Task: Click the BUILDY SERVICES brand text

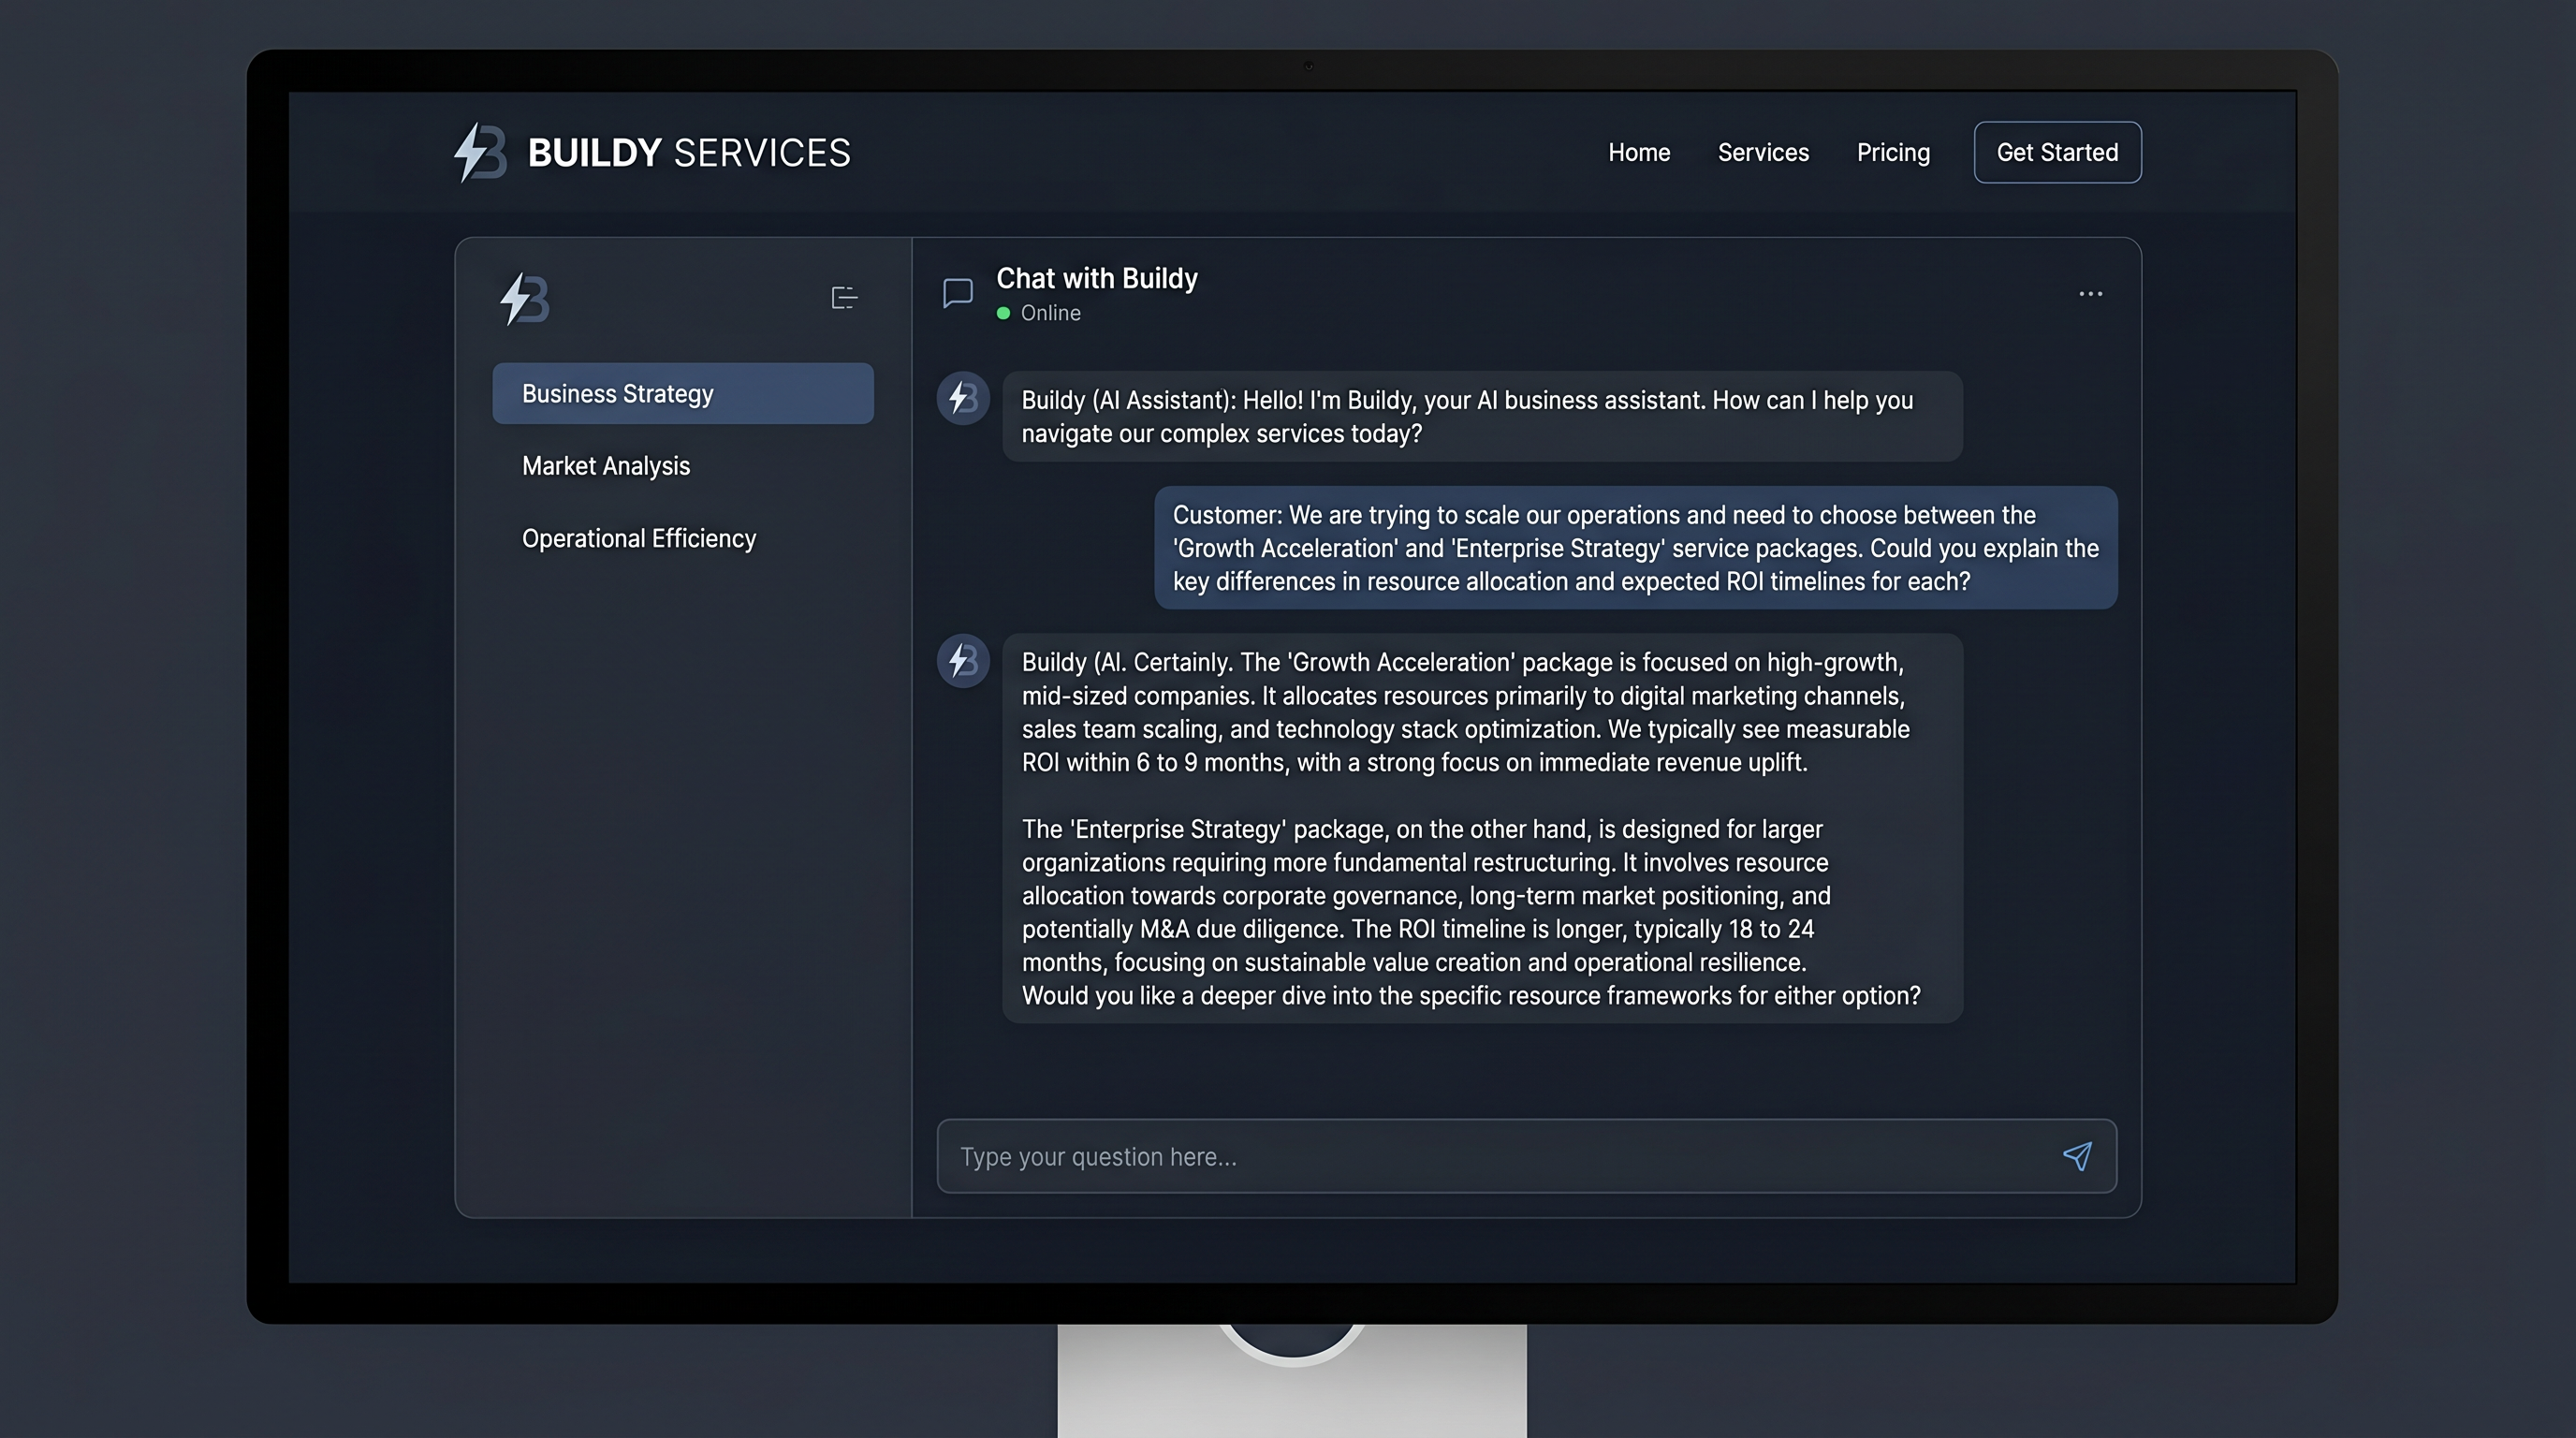Action: pos(689,153)
